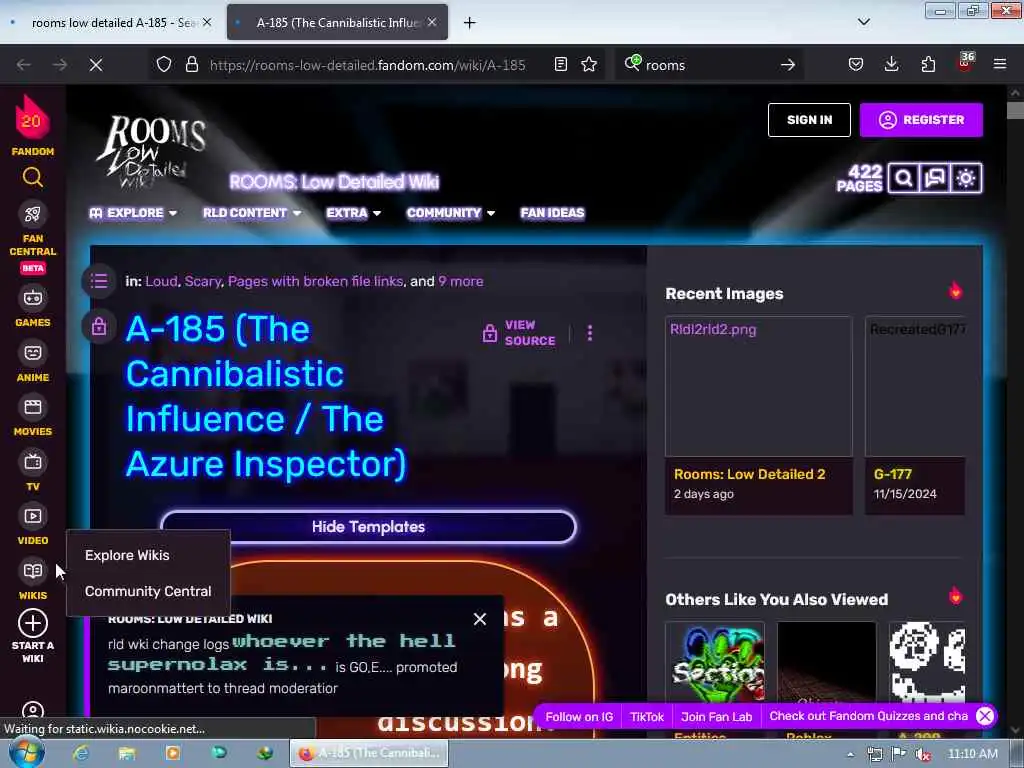Open a new browser tab
Viewport: 1024px width, 768px height.
470,23
